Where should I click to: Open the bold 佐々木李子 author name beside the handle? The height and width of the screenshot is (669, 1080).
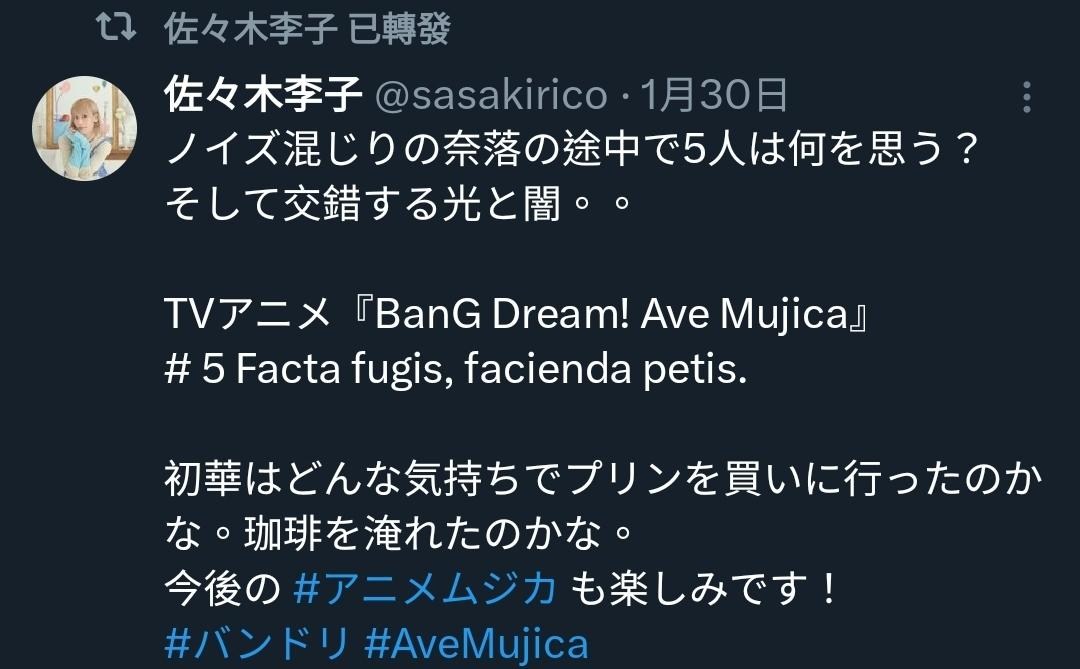coord(263,94)
